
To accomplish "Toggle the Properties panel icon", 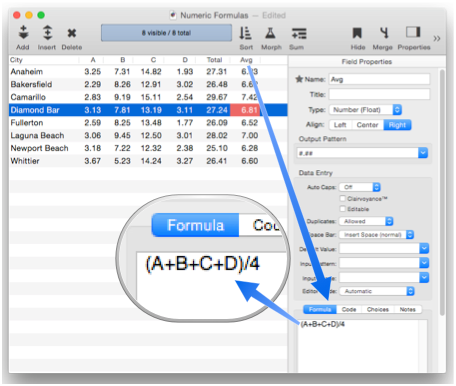I will pyautogui.click(x=413, y=32).
